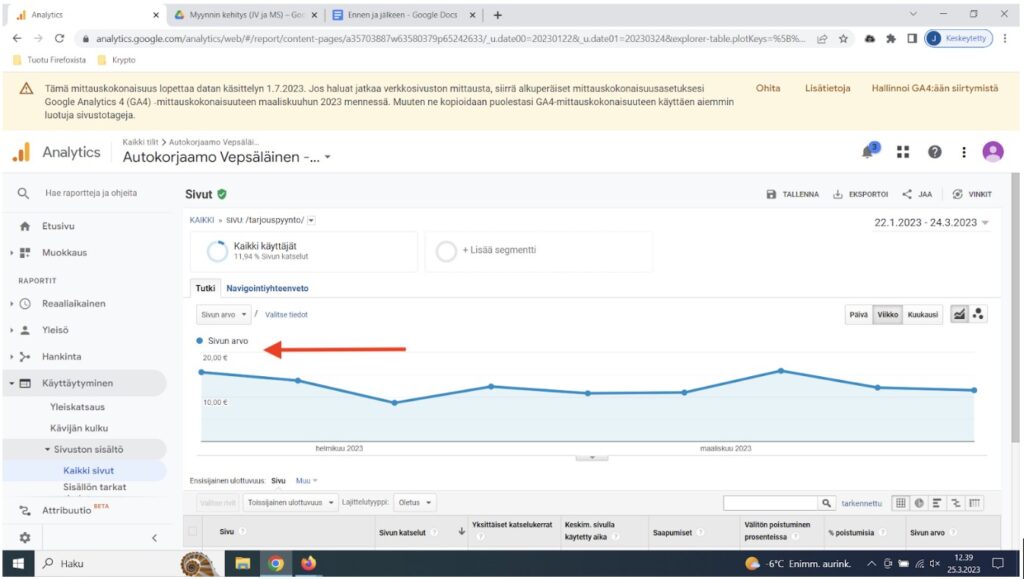Toggle the Kaikki käyttäjät segment
Image resolution: width=1024 pixels, height=579 pixels.
(x=304, y=251)
